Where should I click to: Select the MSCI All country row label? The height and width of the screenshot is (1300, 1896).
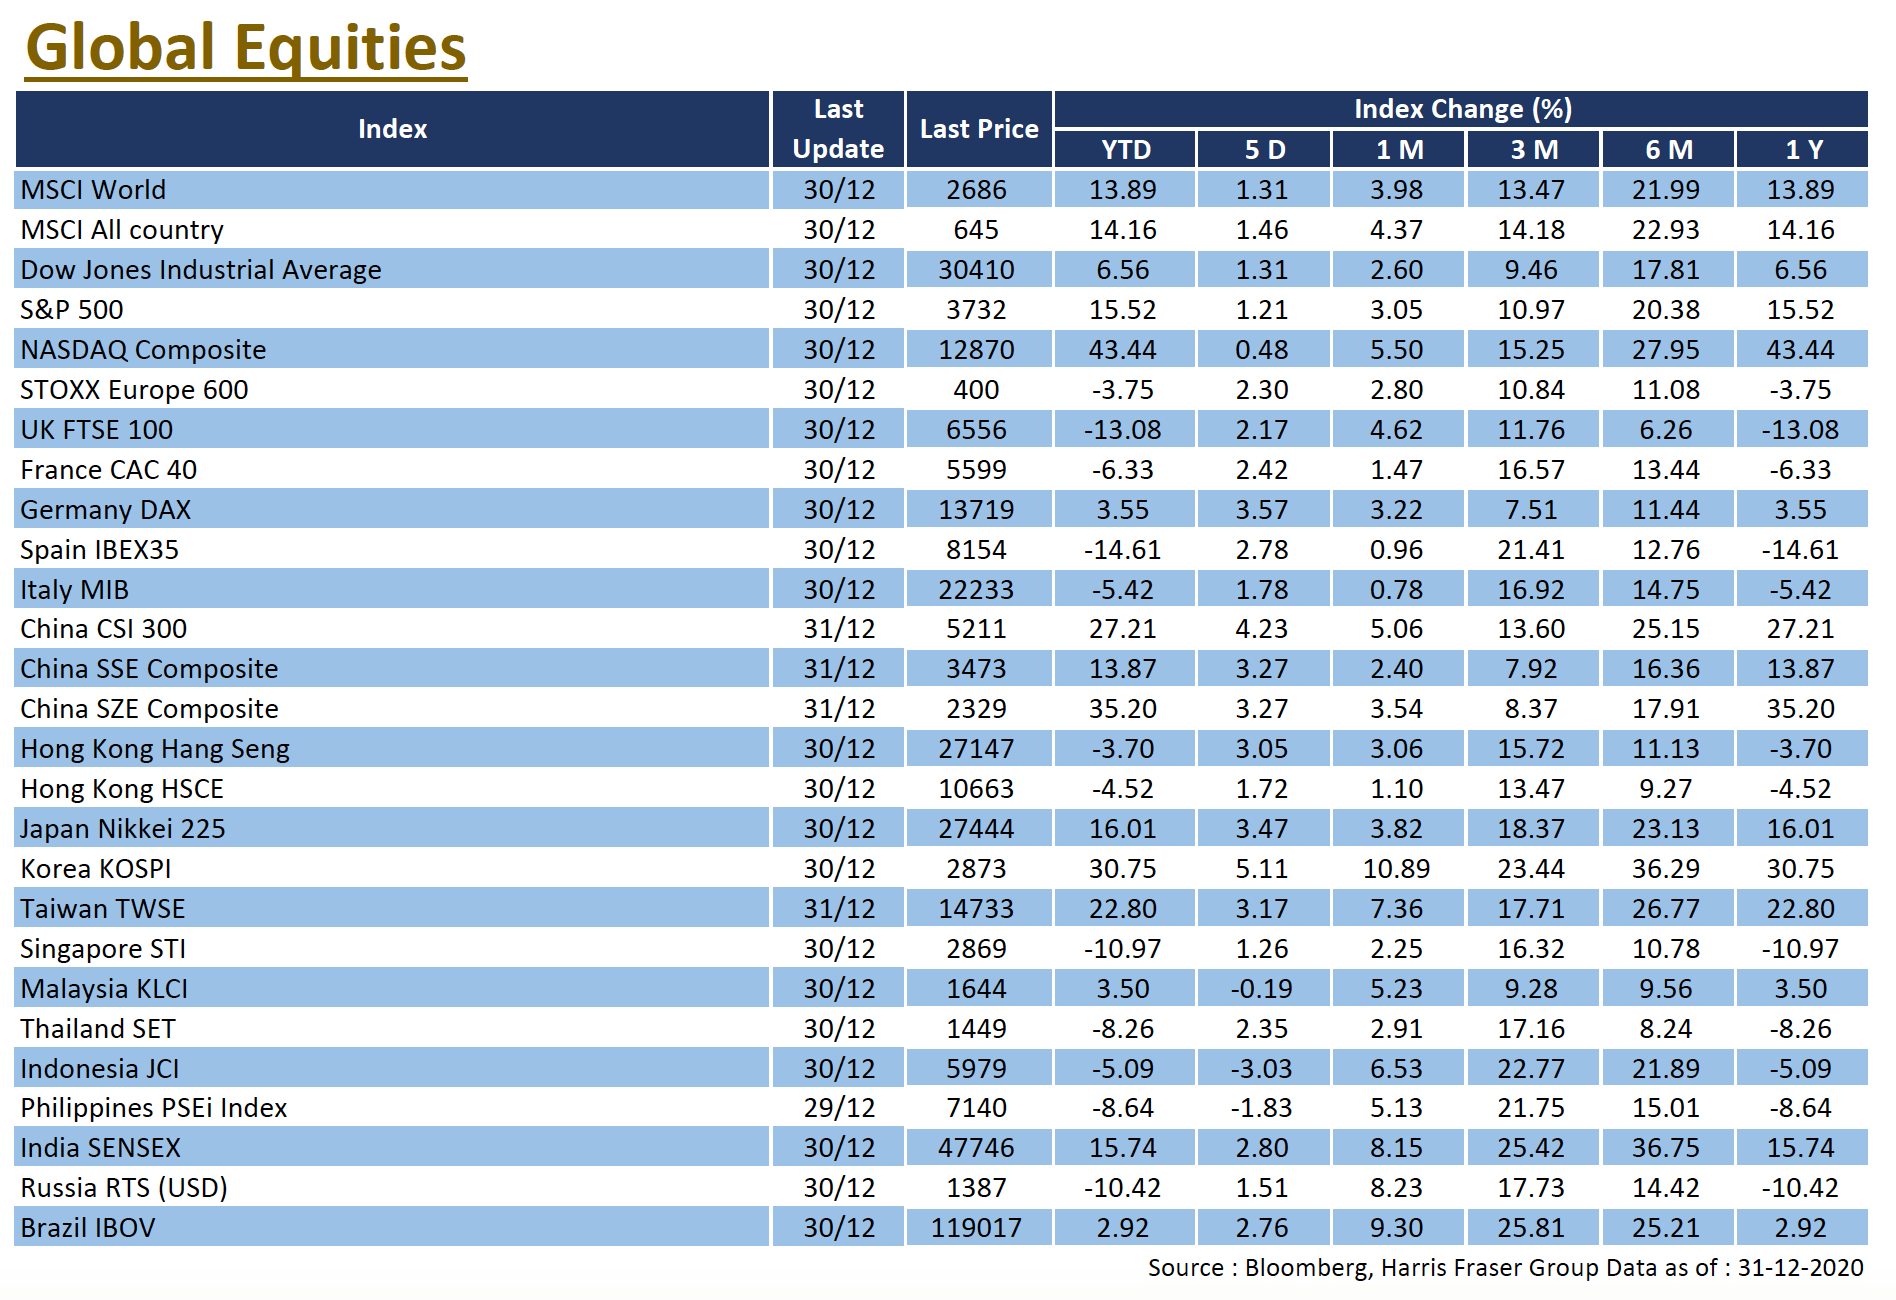click(x=122, y=230)
